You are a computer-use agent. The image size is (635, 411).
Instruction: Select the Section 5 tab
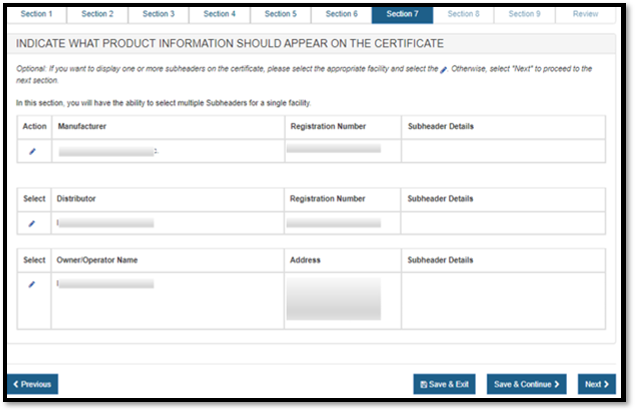pyautogui.click(x=280, y=14)
